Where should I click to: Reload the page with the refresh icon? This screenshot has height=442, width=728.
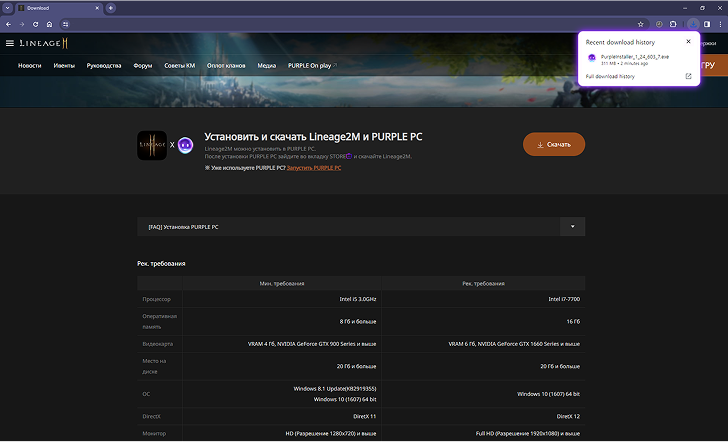click(x=35, y=23)
